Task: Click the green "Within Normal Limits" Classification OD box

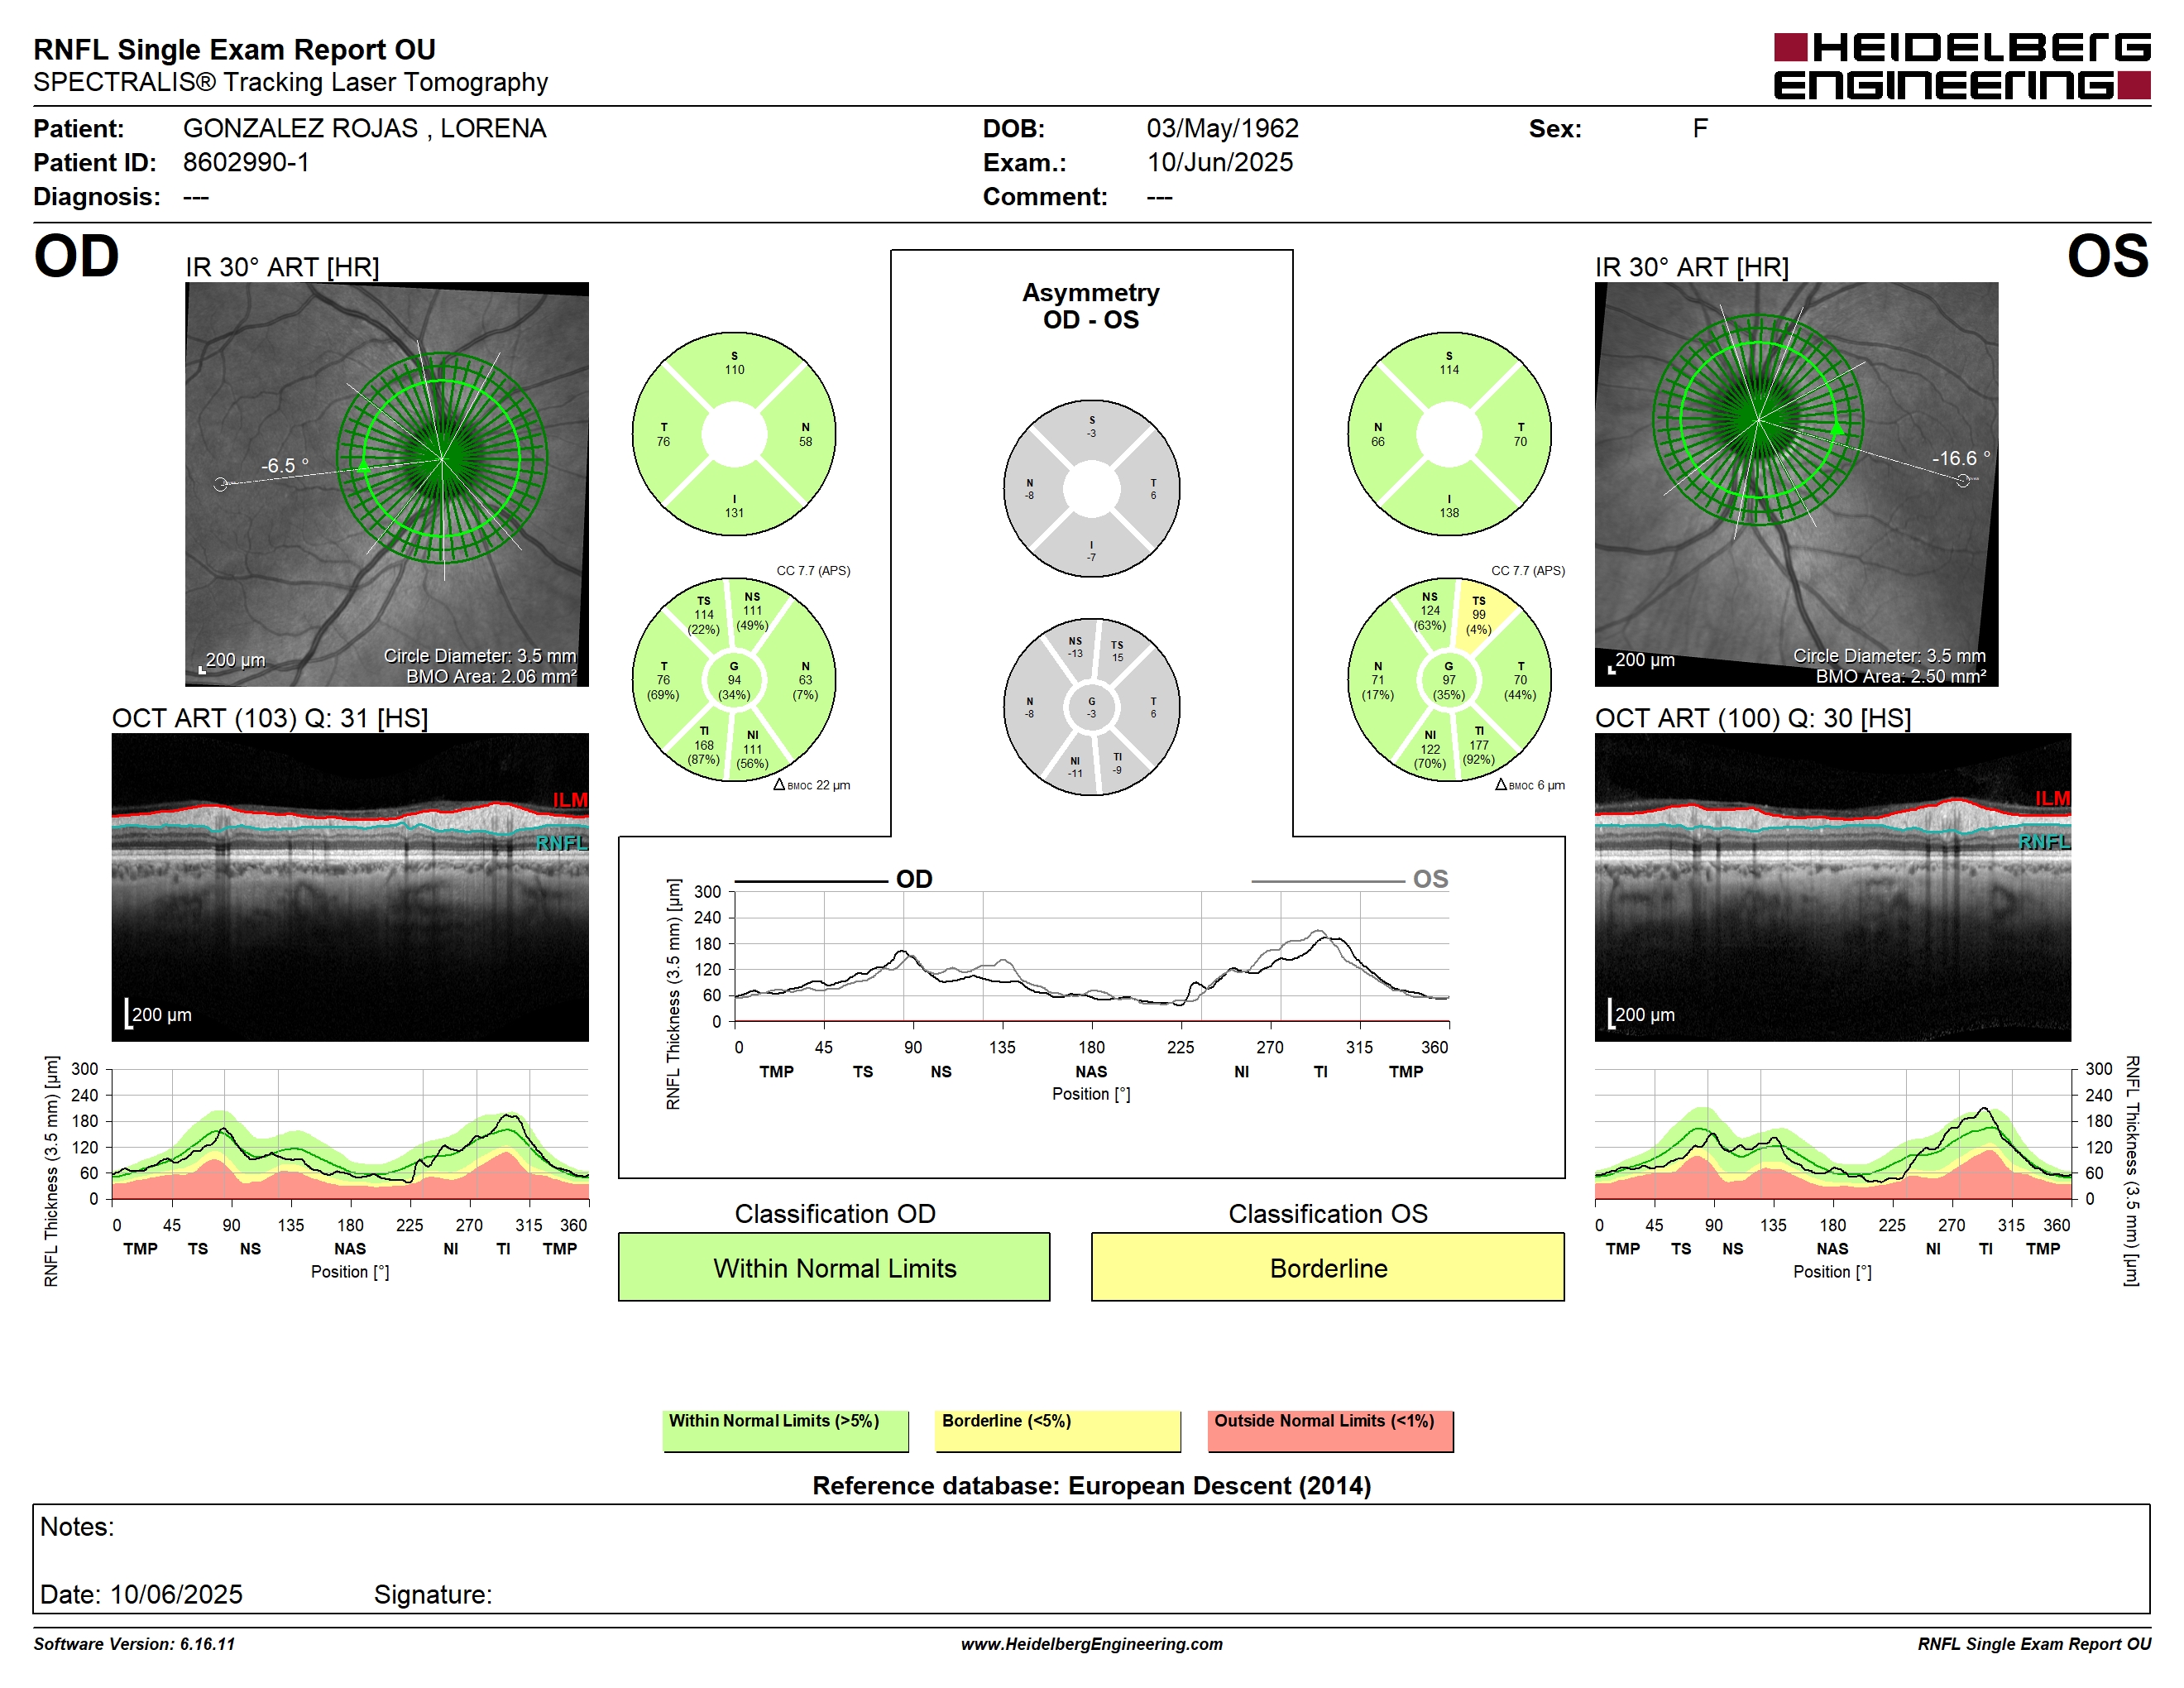Action: click(x=834, y=1267)
